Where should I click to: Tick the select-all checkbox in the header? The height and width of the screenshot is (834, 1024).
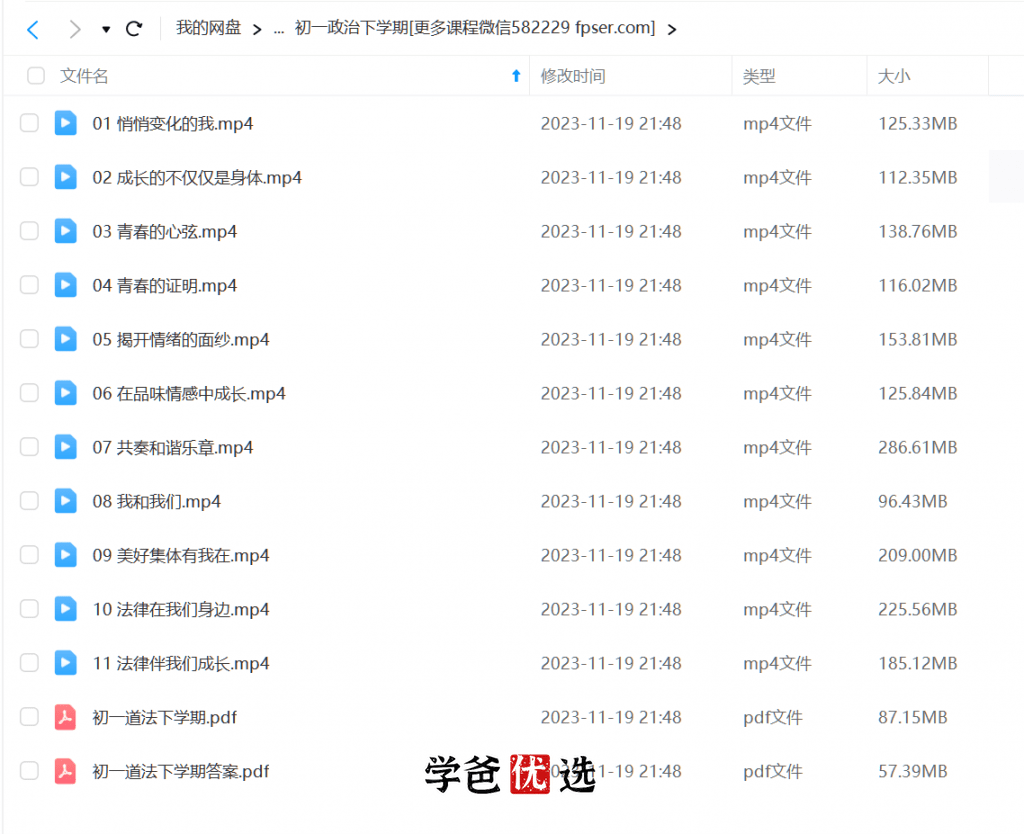pyautogui.click(x=36, y=76)
